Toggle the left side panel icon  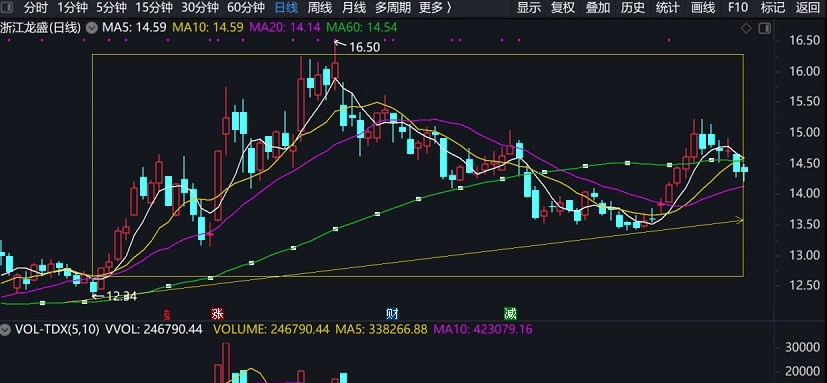pos(7,8)
